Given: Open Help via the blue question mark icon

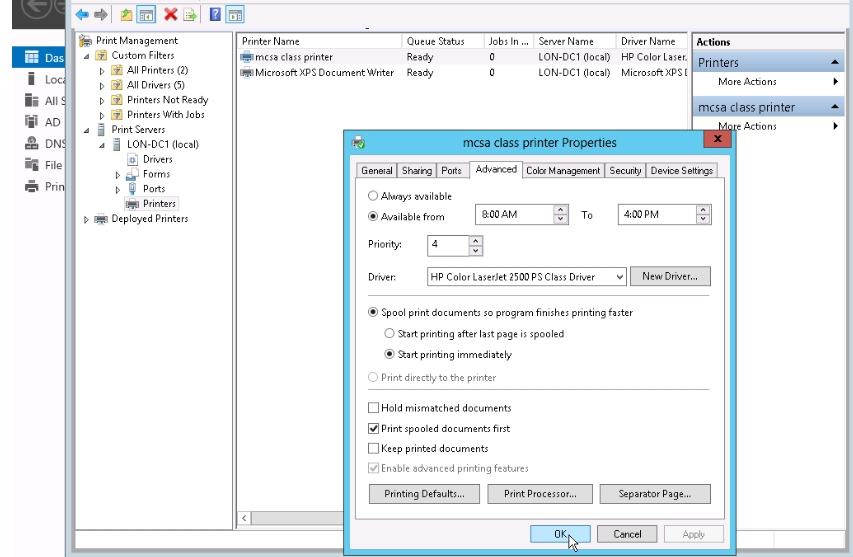Looking at the screenshot, I should click(x=215, y=15).
